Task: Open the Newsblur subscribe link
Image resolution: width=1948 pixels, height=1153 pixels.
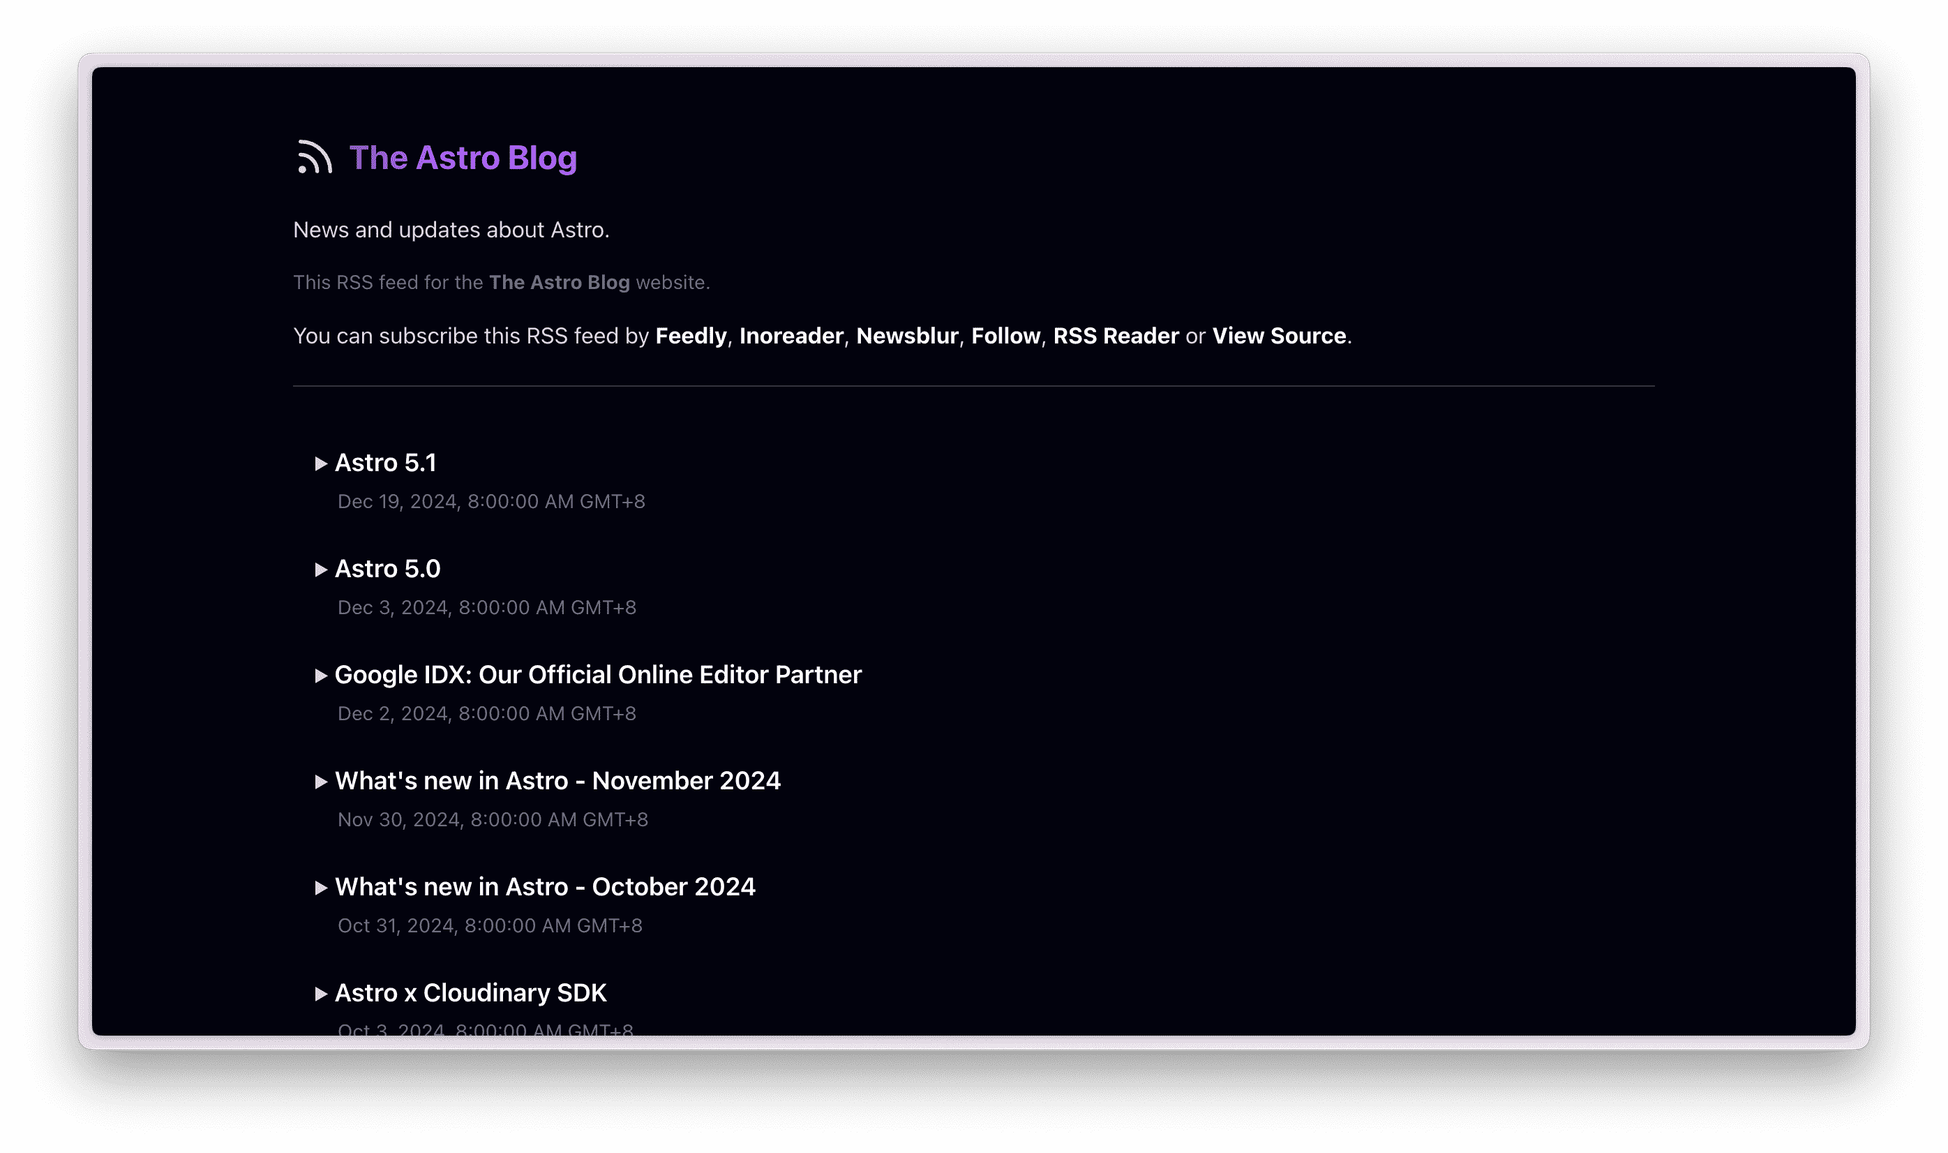Action: point(906,336)
